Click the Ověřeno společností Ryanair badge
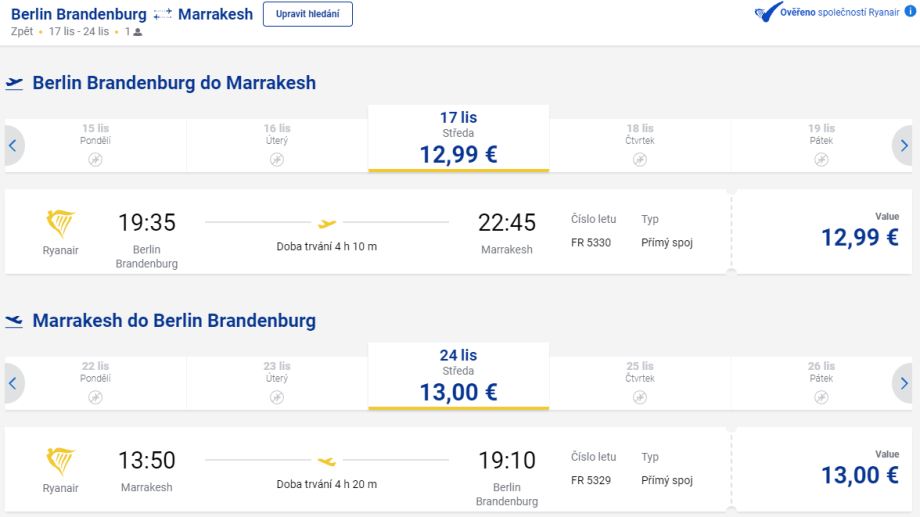The width and height of the screenshot is (920, 517). (839, 14)
